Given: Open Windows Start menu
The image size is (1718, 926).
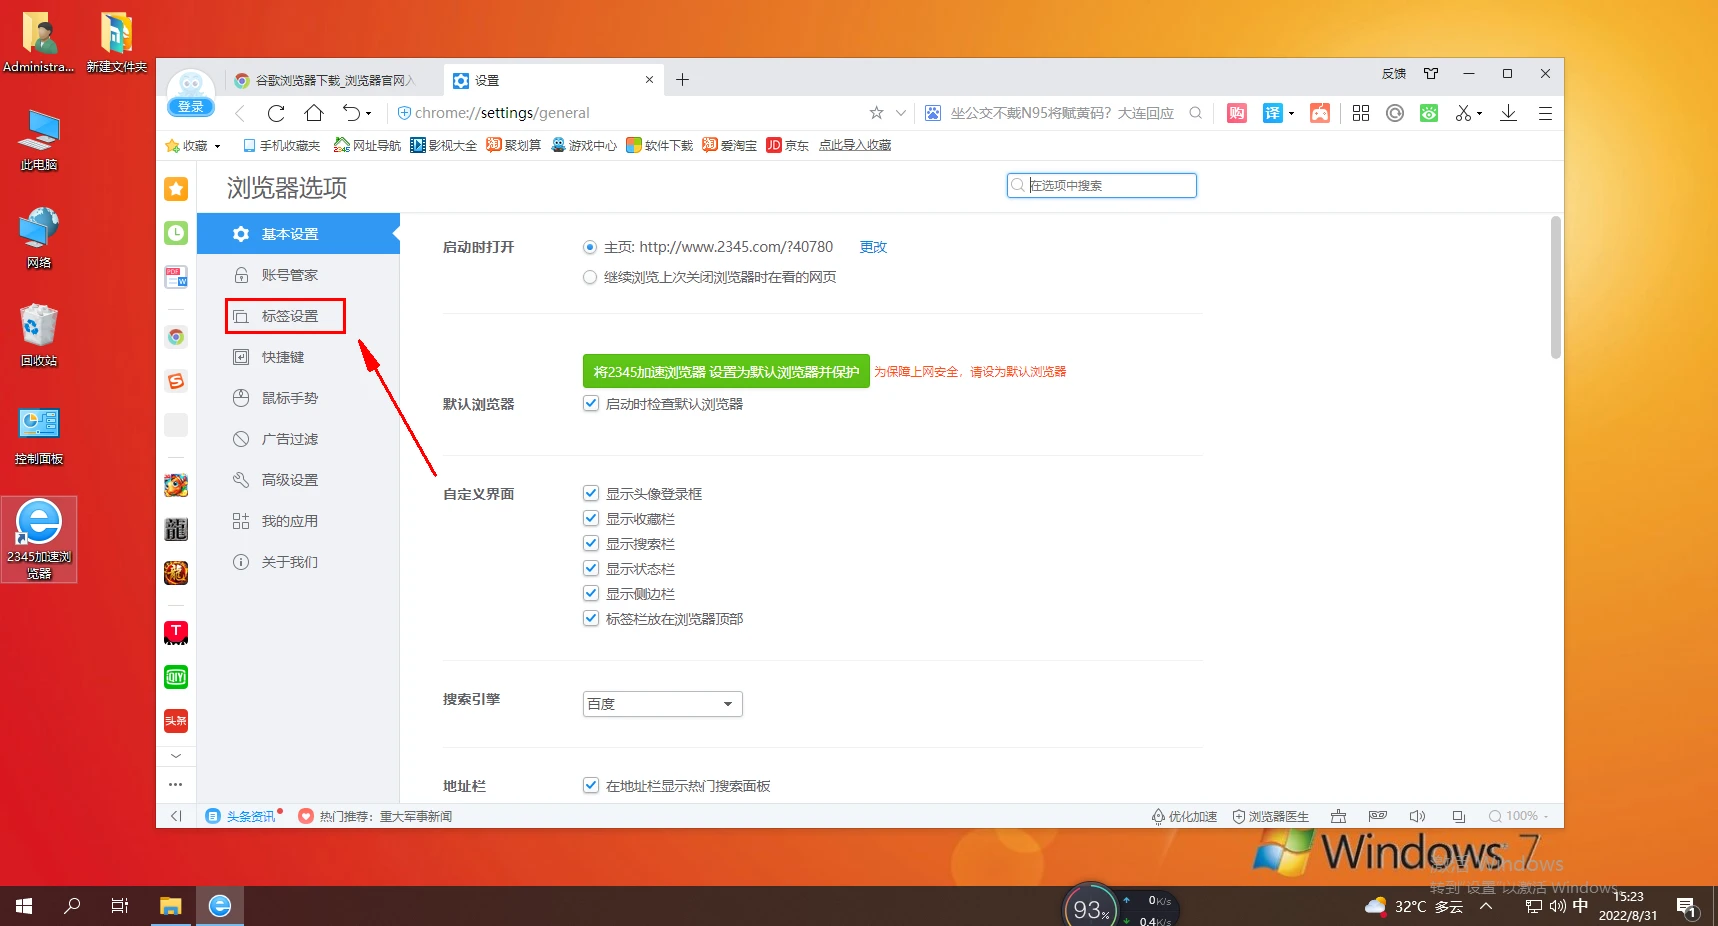Looking at the screenshot, I should [24, 906].
